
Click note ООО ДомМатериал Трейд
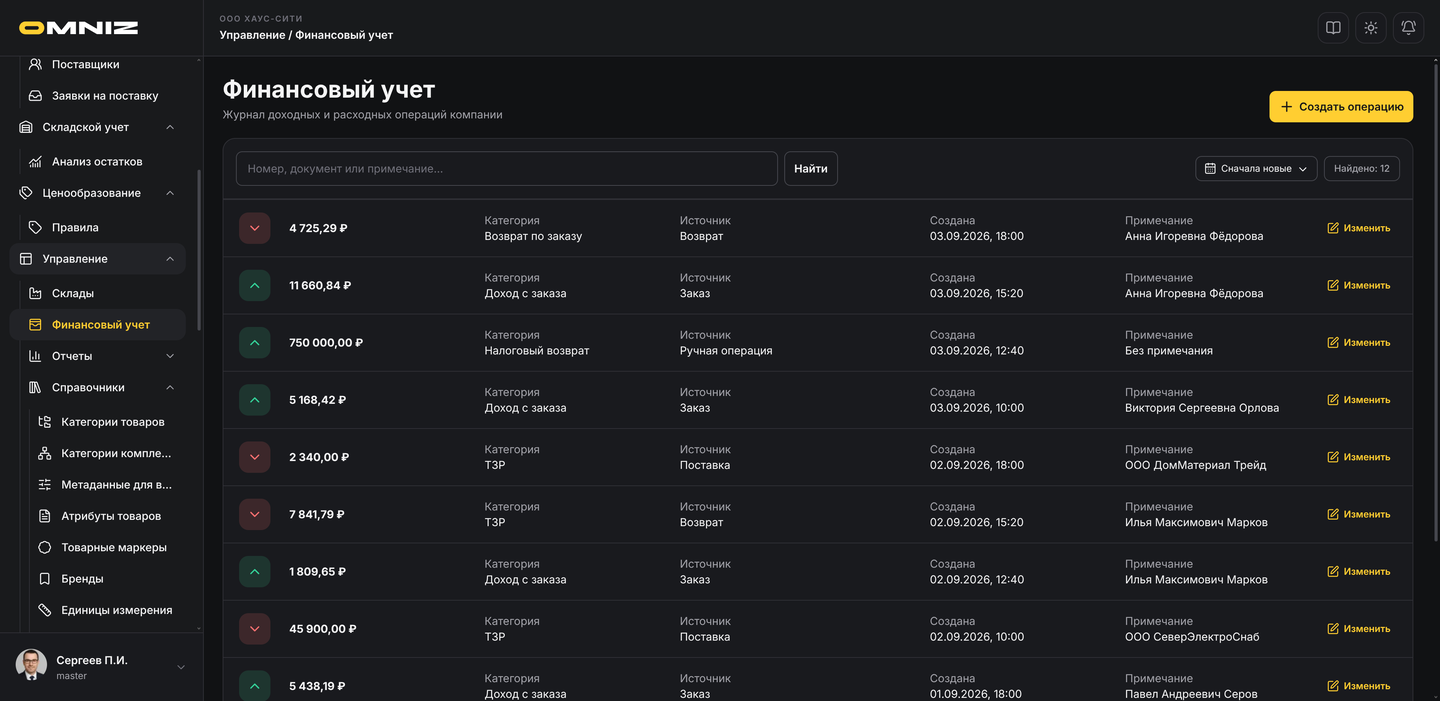coord(1195,465)
